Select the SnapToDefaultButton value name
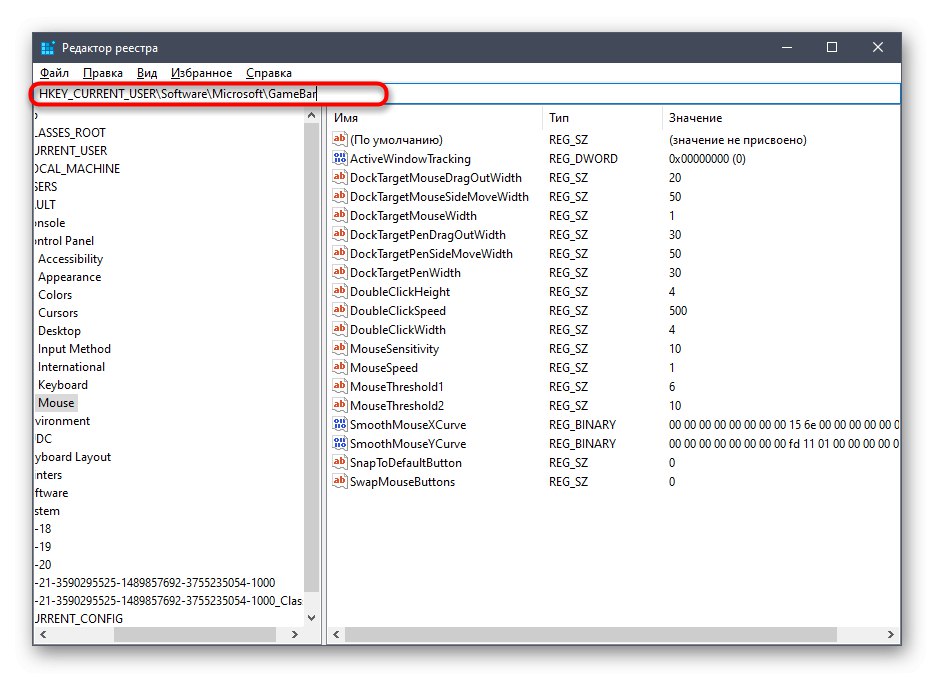This screenshot has height=678, width=934. 406,463
